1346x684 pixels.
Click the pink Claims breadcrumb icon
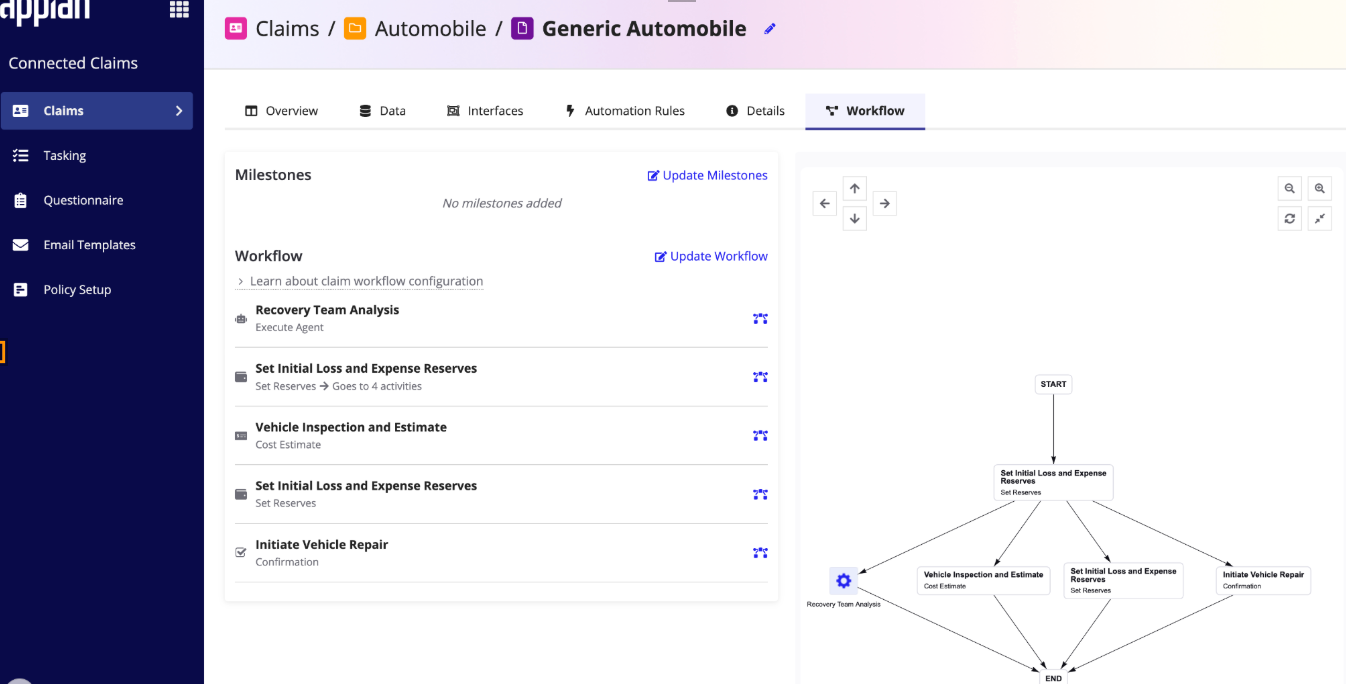[236, 29]
